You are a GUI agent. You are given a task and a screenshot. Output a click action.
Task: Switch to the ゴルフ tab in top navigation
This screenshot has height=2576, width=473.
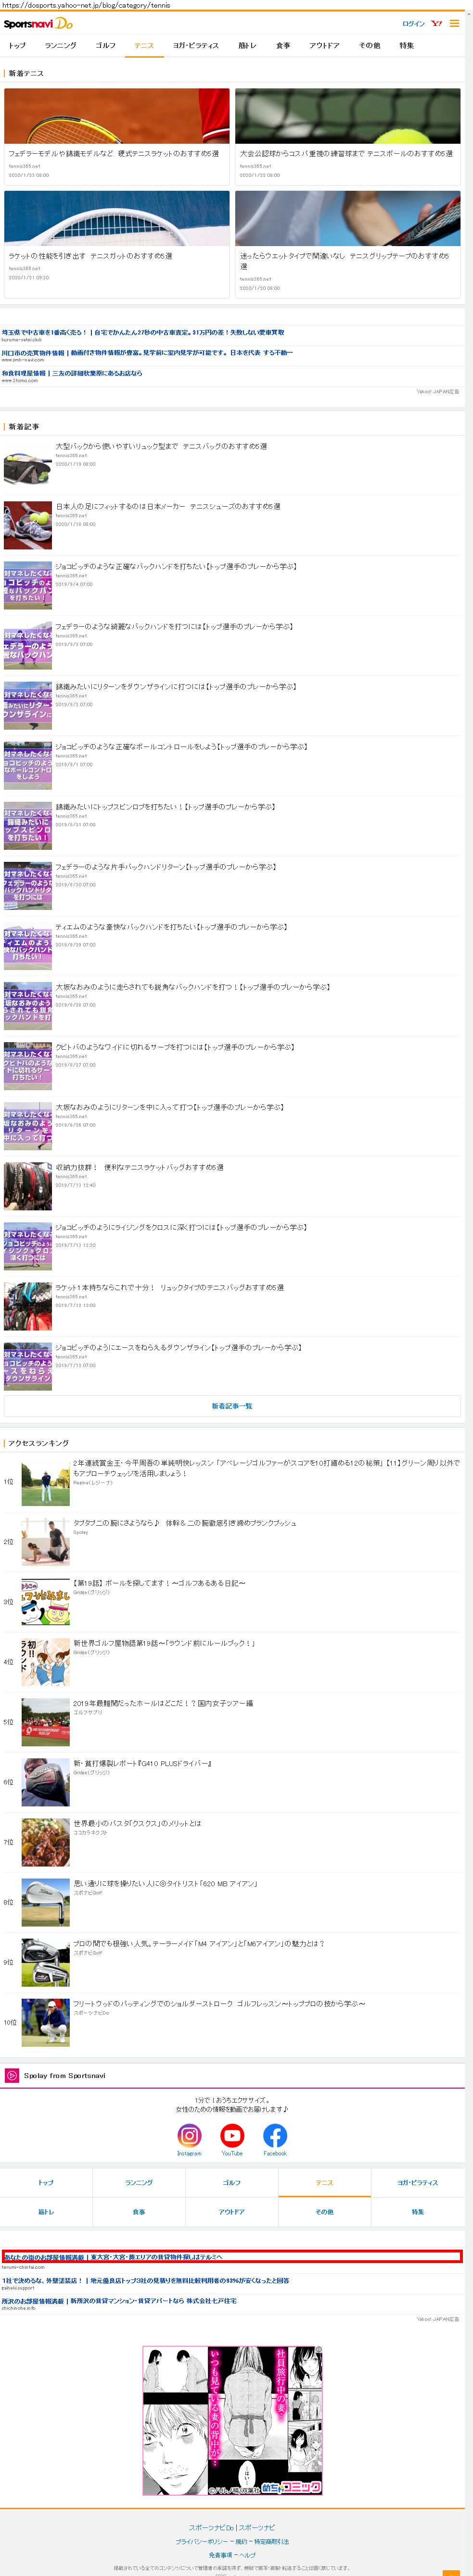tap(105, 45)
